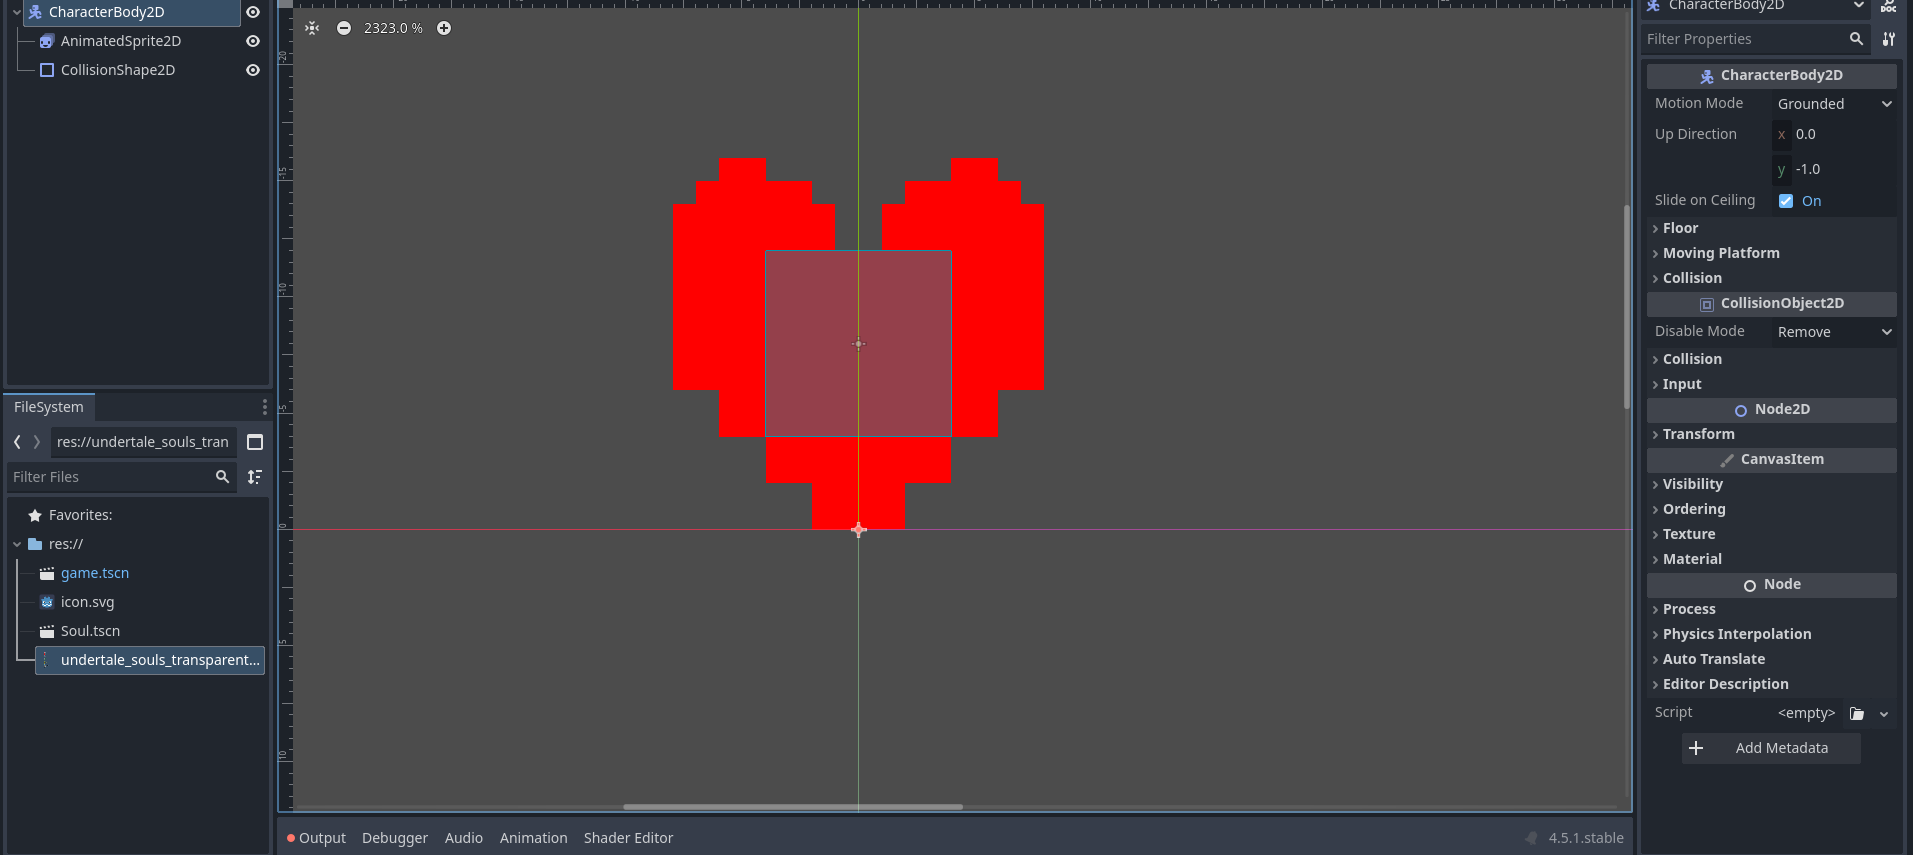Open the Audio bottom panel
The height and width of the screenshot is (855, 1913).
click(464, 838)
